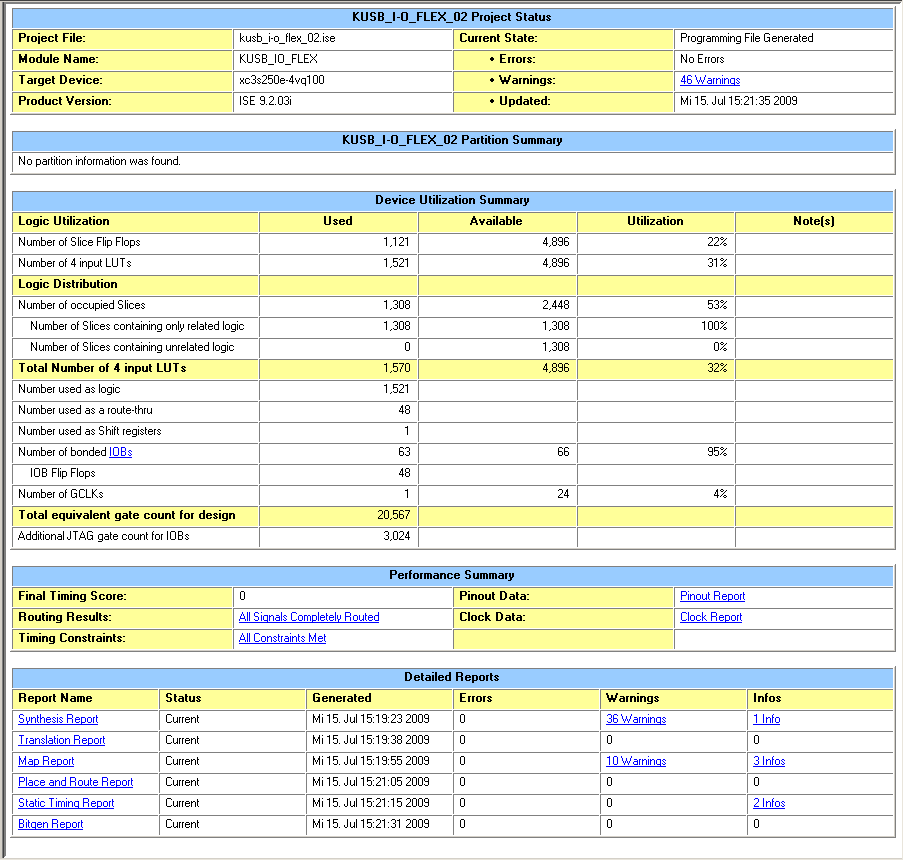Click Number used as Shift registers label
The image size is (904, 861).
(x=90, y=431)
